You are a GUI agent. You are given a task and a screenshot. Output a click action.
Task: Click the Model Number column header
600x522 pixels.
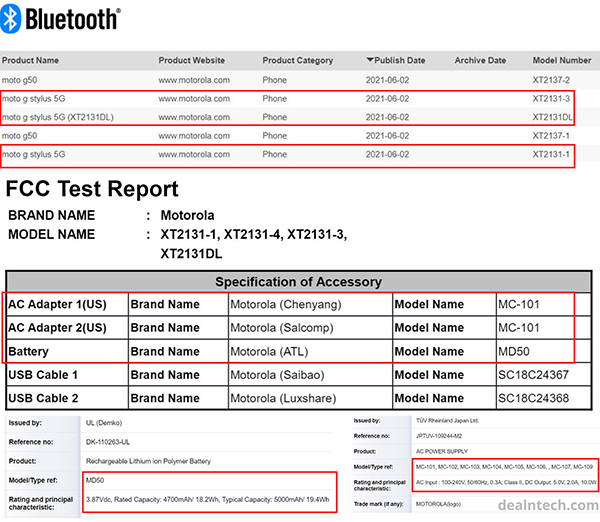click(562, 60)
